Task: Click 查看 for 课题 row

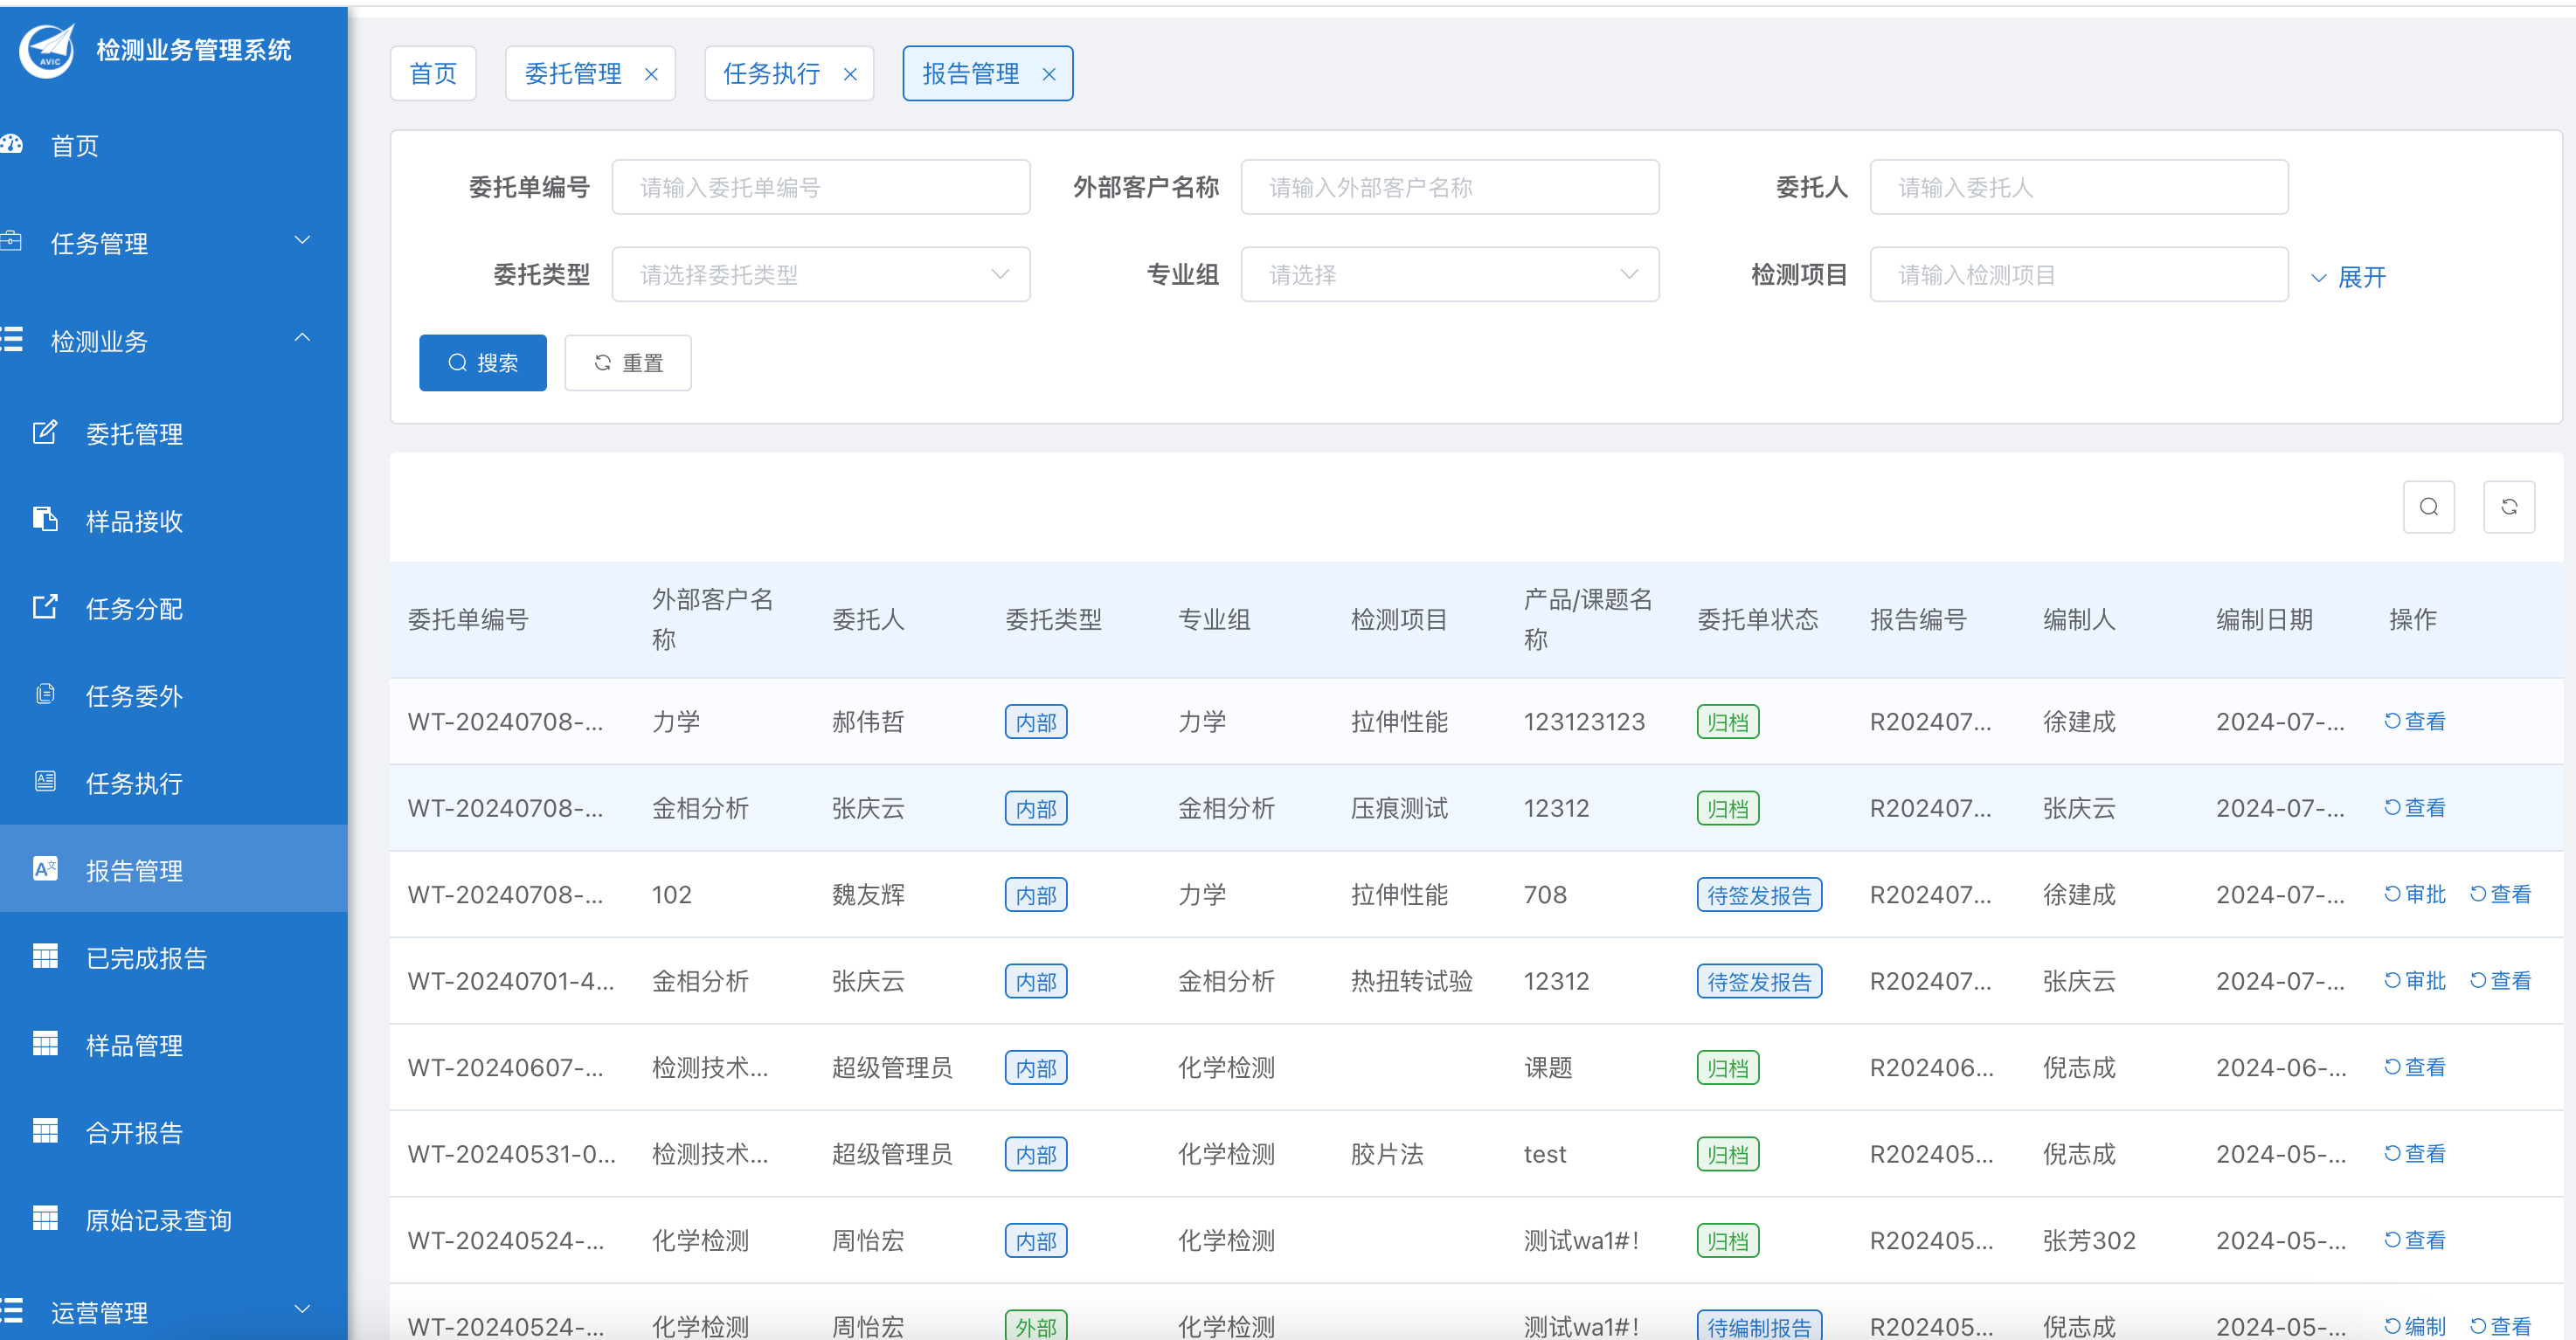Action: [2415, 1067]
